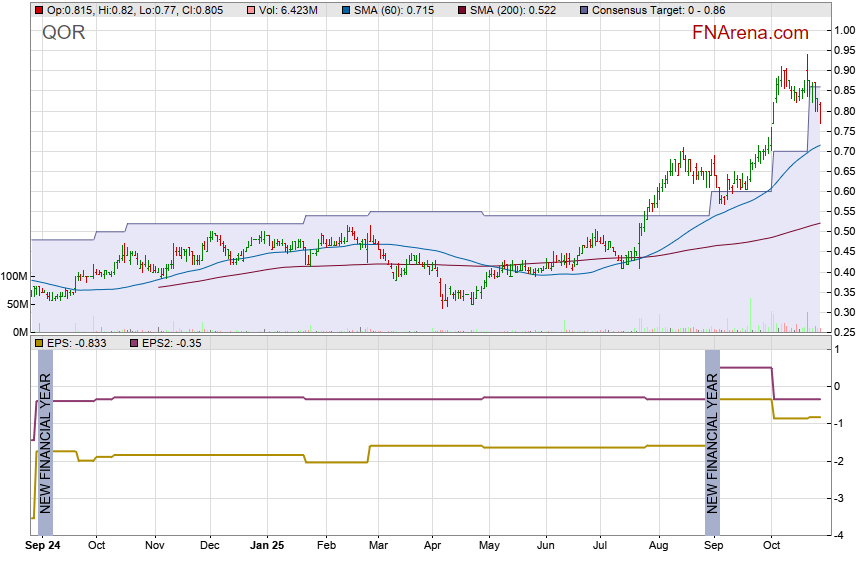The height and width of the screenshot is (566, 859).
Task: Click the maroon SMA (200) legend swatch
Action: (460, 10)
